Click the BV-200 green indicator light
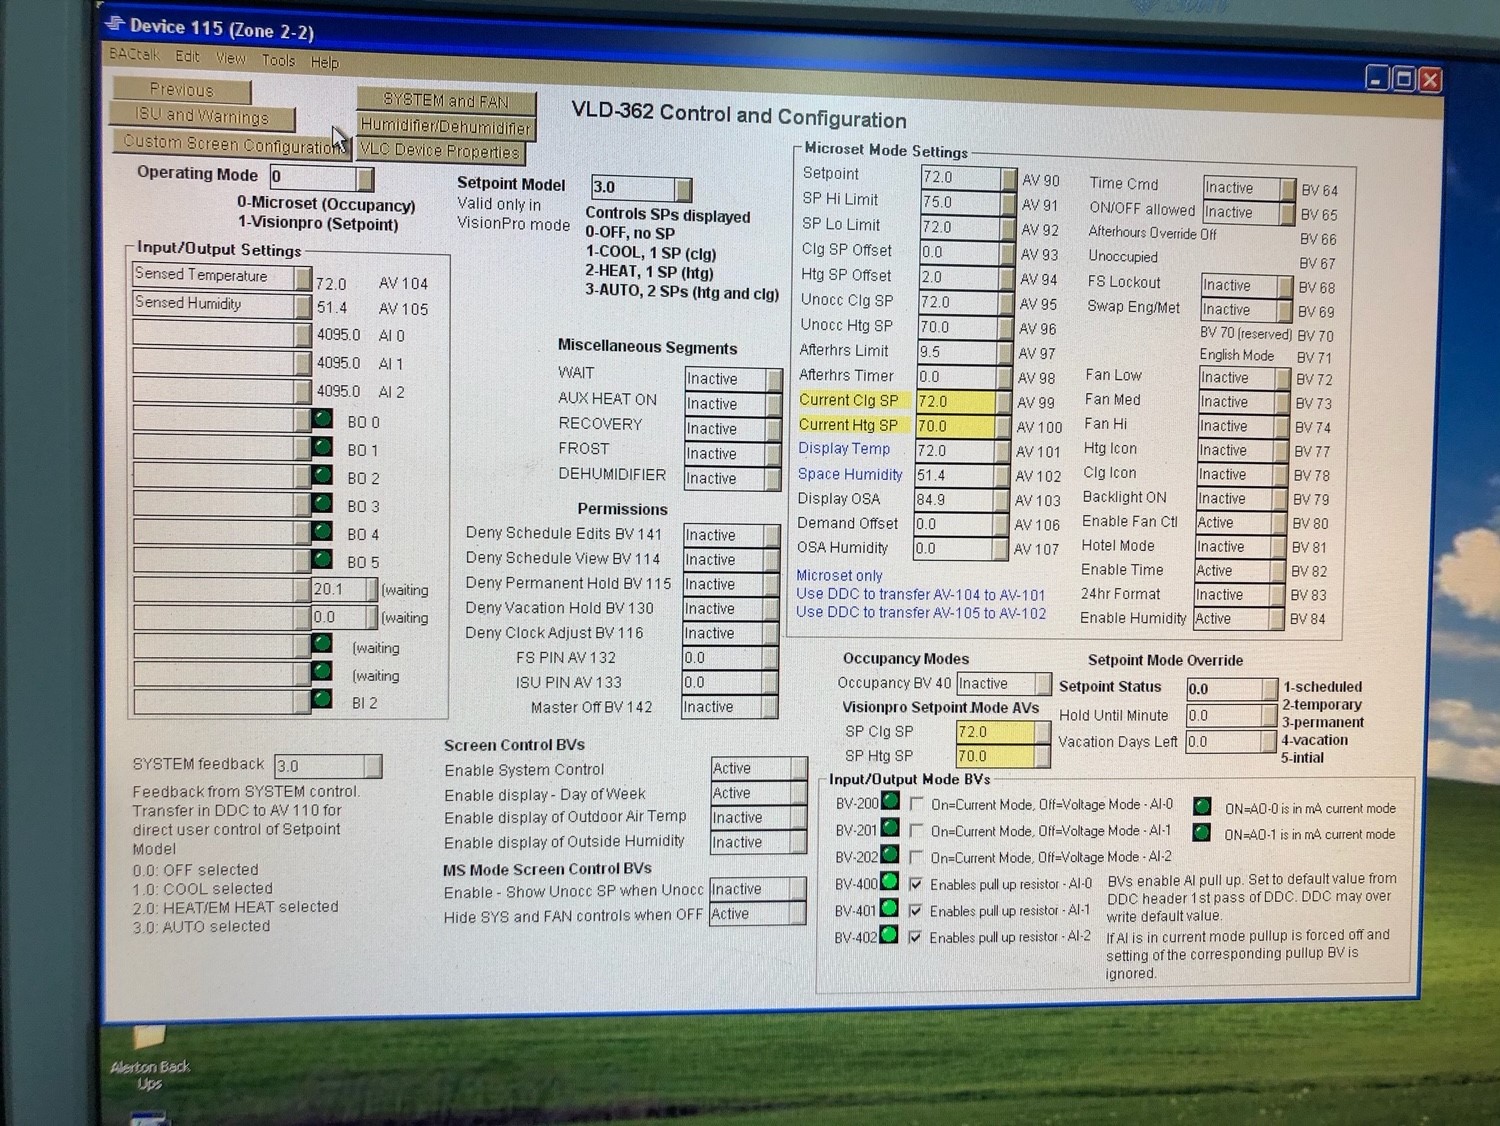 click(889, 801)
